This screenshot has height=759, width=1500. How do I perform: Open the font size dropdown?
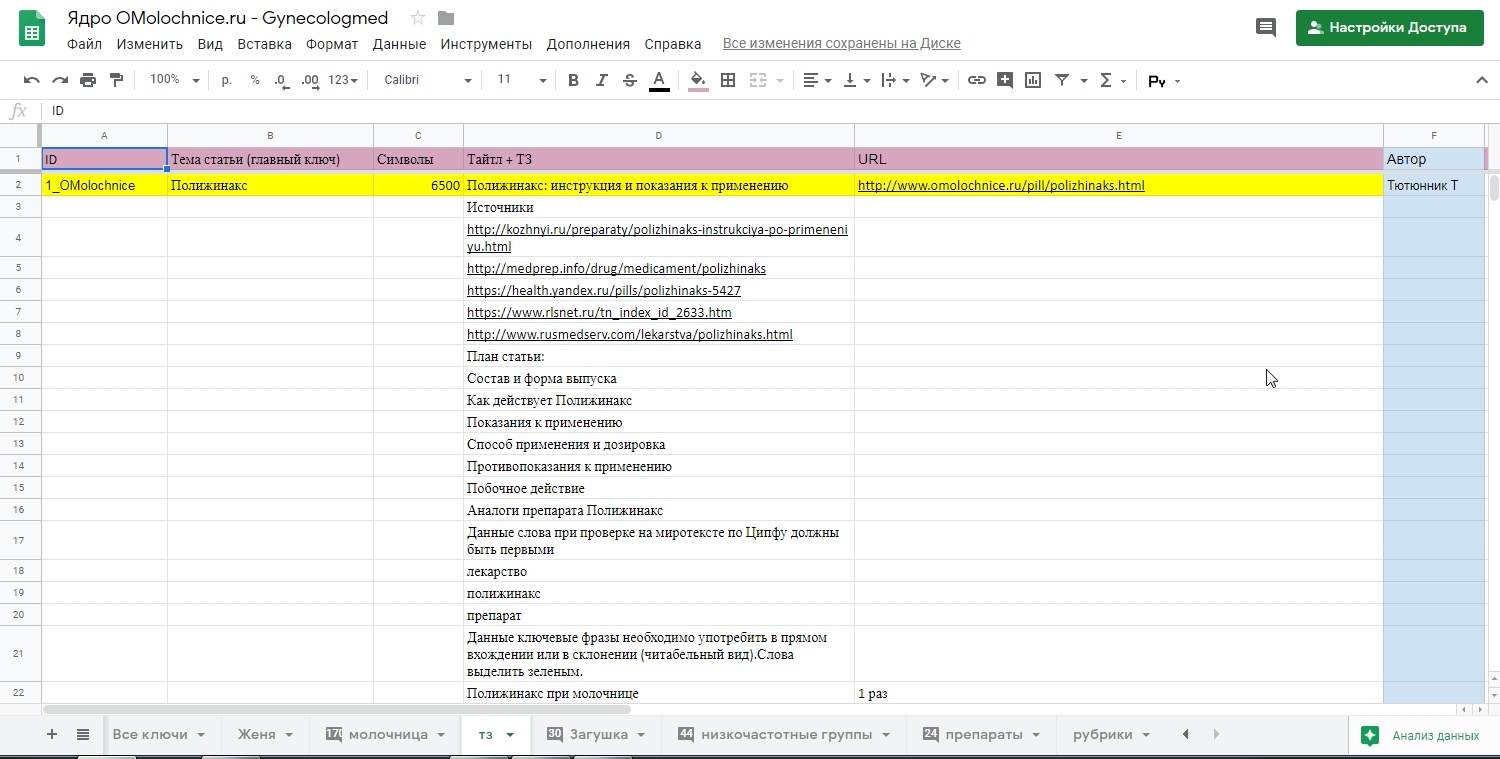(x=521, y=80)
